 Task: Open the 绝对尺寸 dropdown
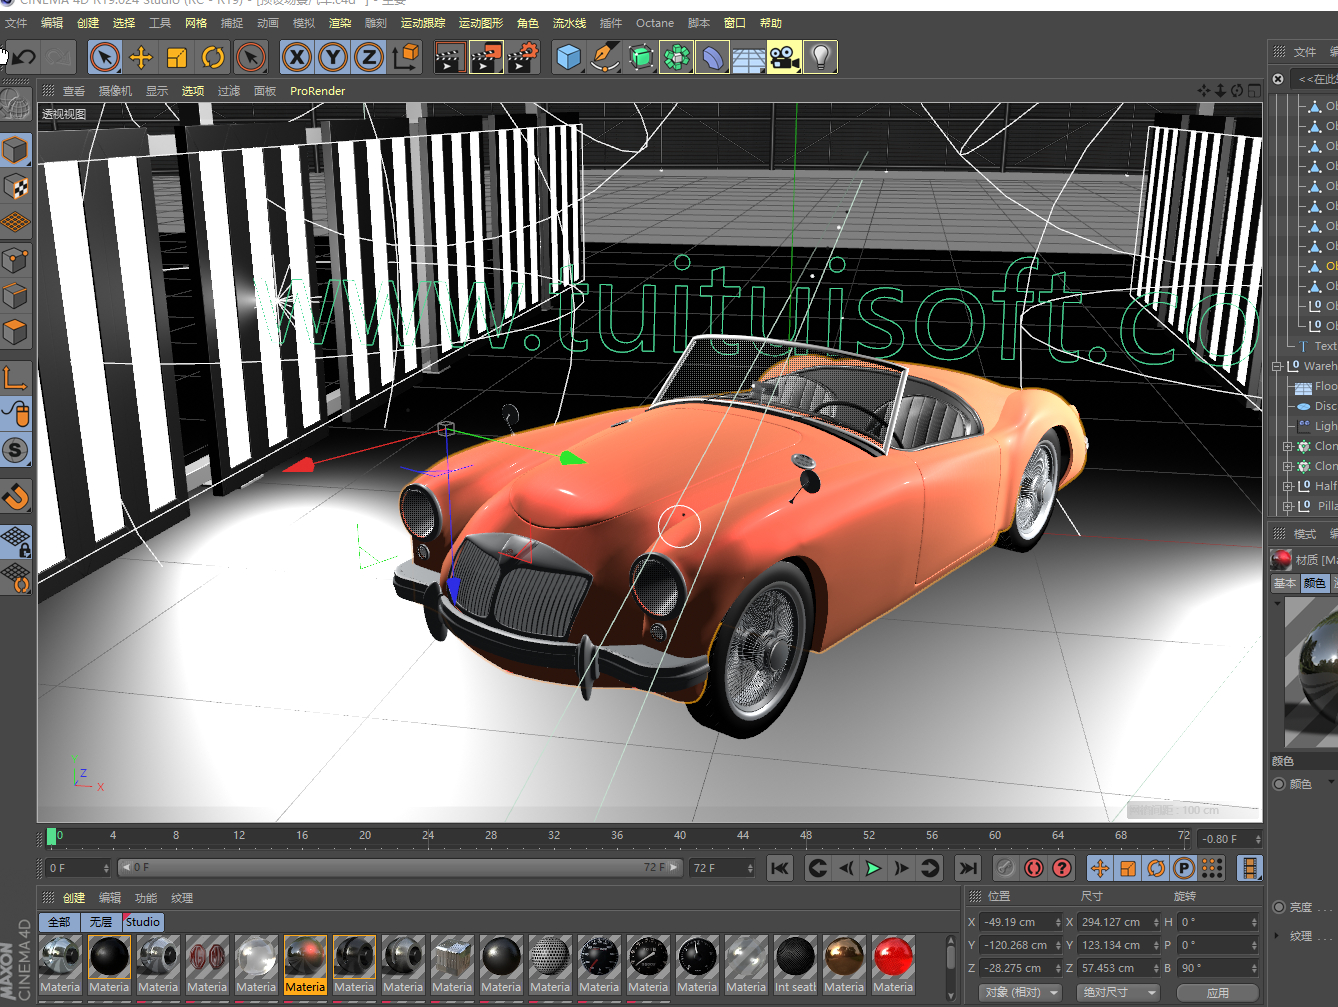(x=1118, y=992)
